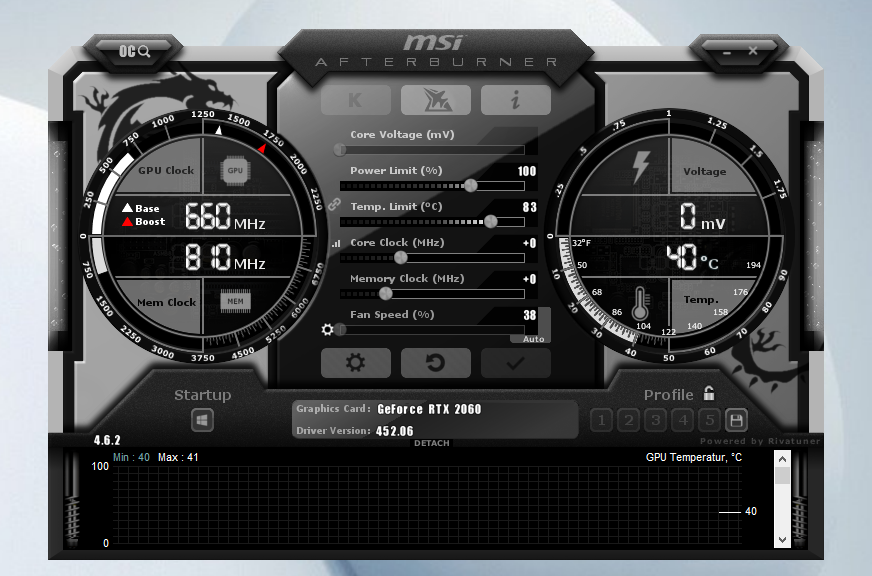Click the MEM chip icon in gauge
Image resolution: width=872 pixels, height=576 pixels.
(x=235, y=301)
